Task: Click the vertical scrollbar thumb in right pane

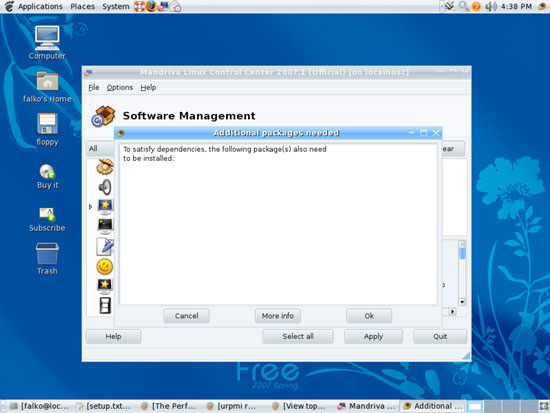Action: coord(462,253)
